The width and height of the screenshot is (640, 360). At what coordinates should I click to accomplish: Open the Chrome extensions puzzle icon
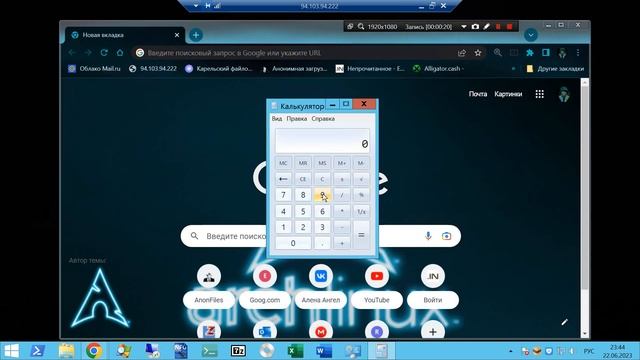click(x=530, y=53)
